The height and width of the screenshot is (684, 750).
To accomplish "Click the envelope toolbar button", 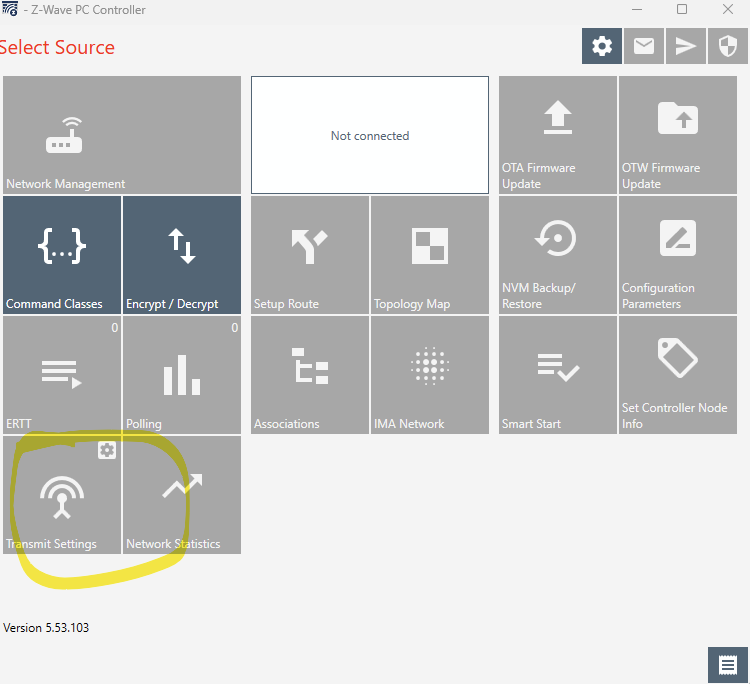I will [x=644, y=46].
